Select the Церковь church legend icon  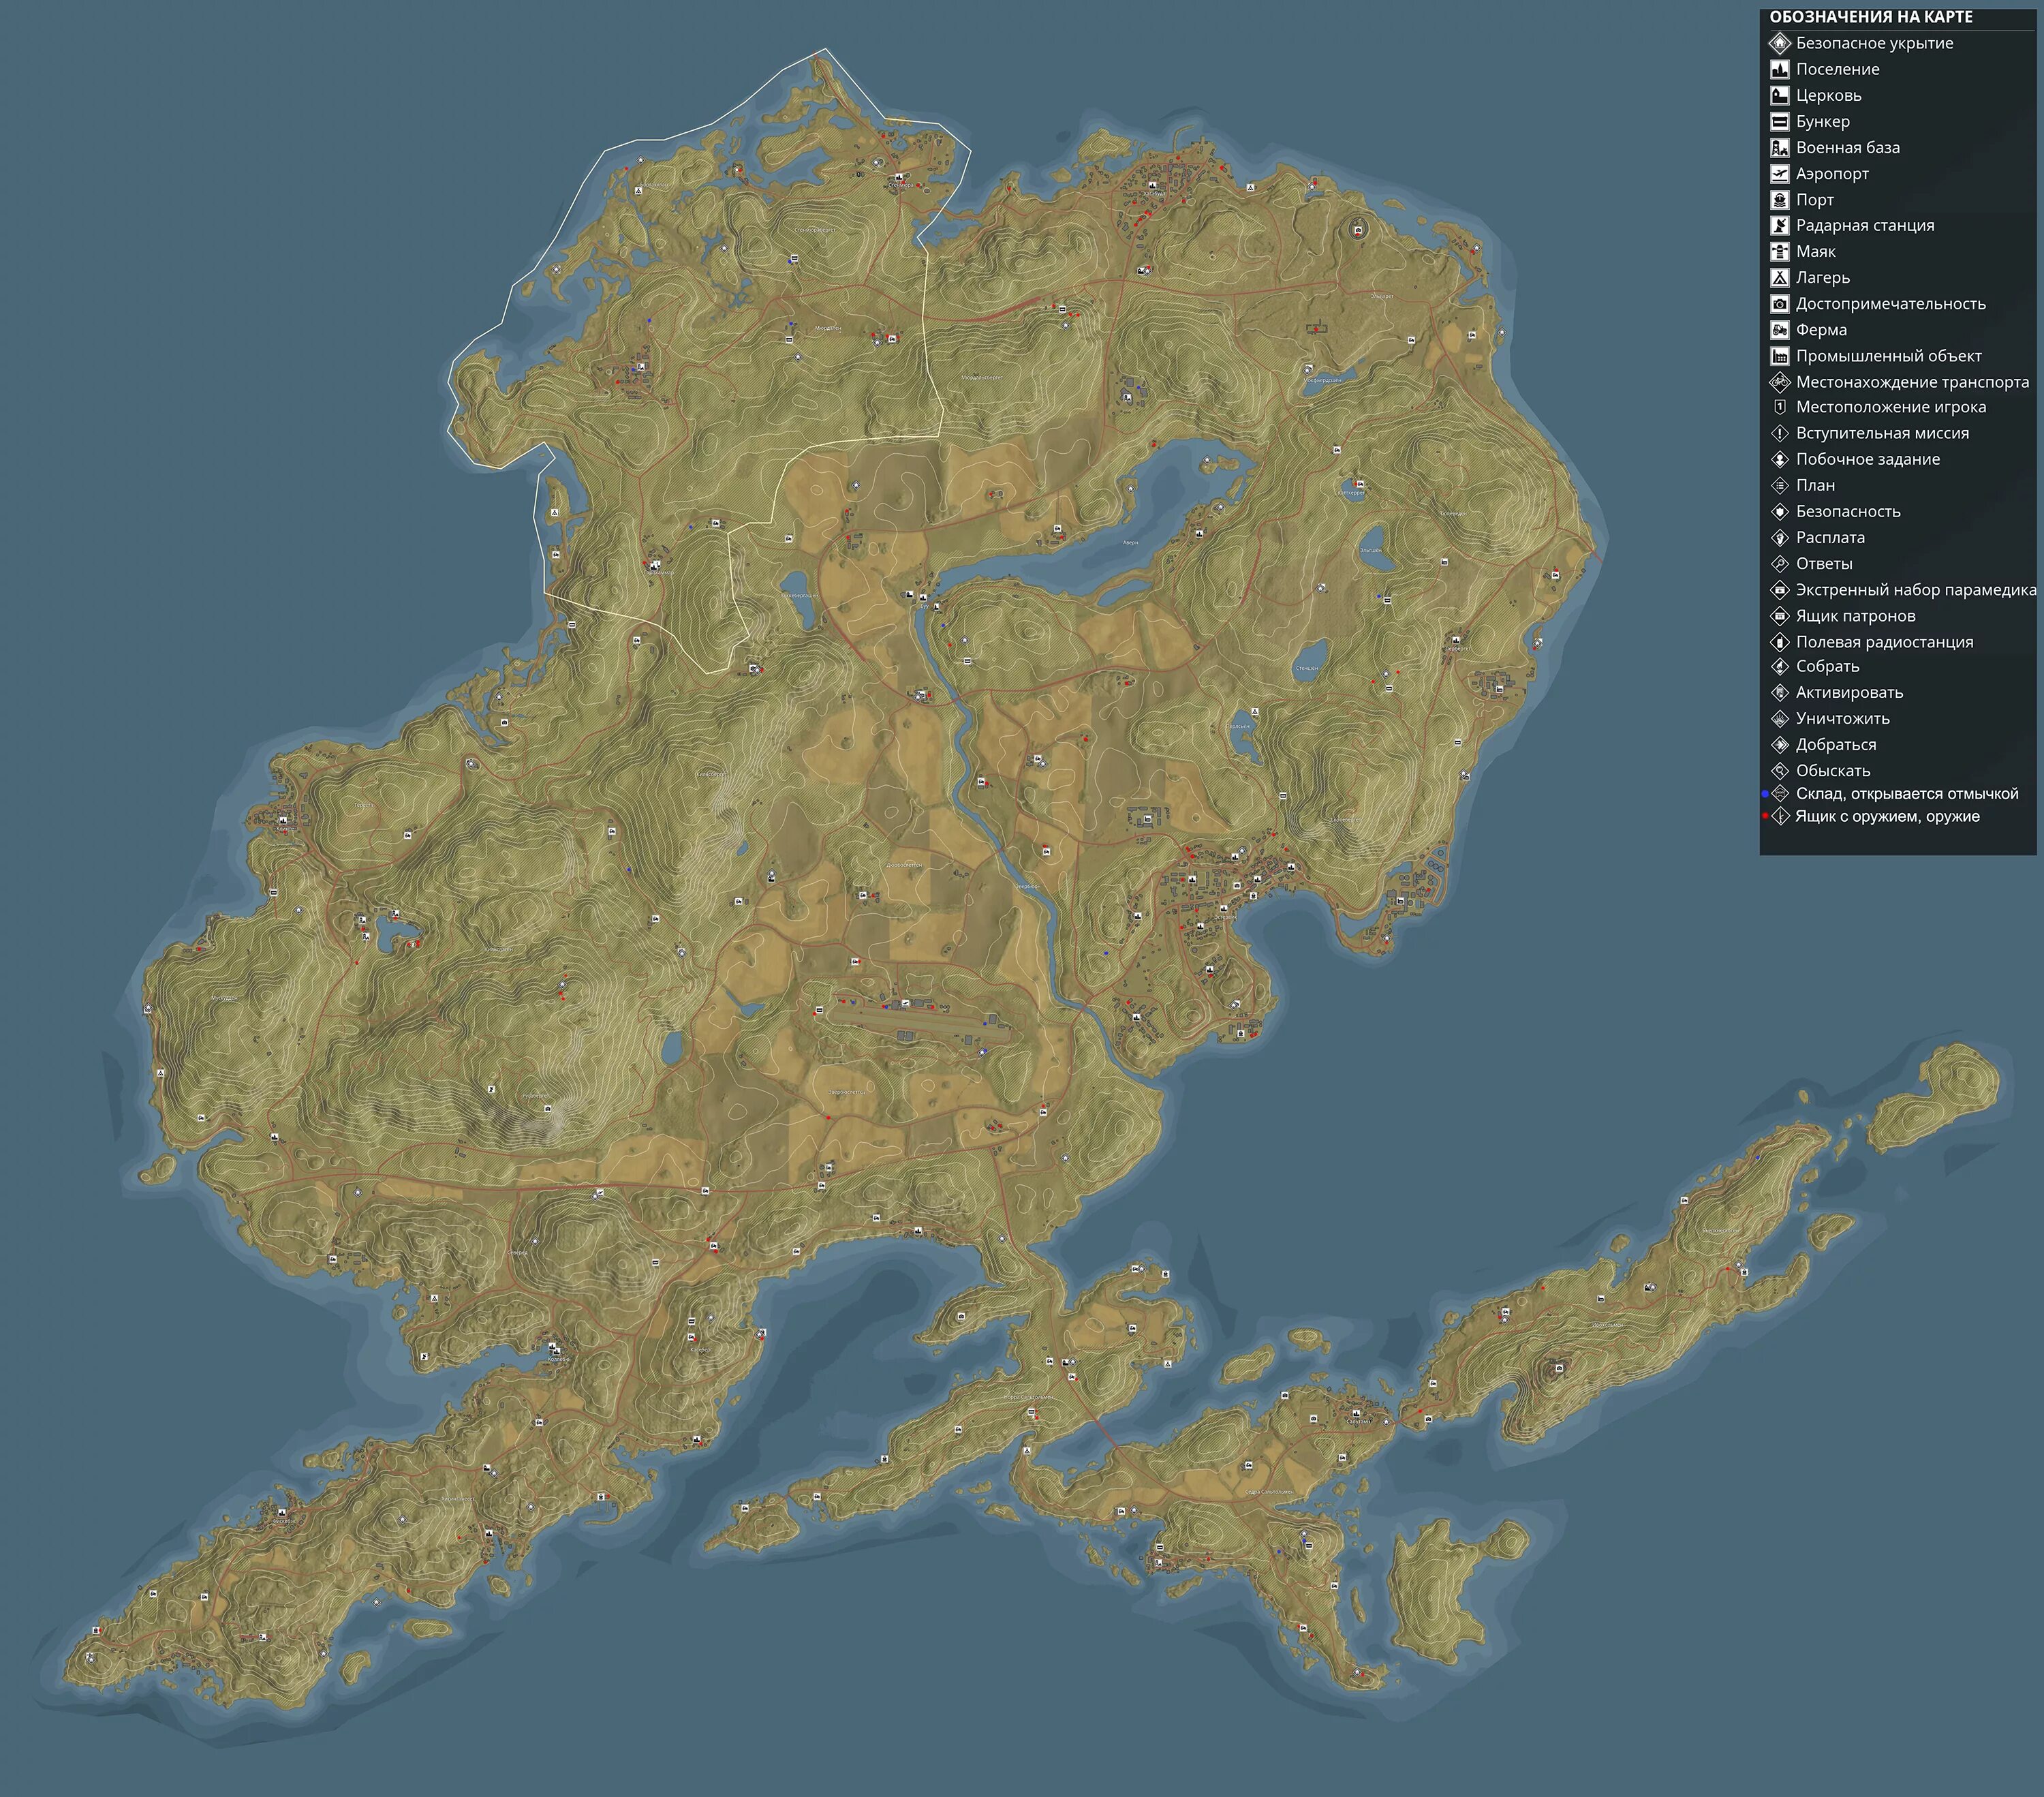(1779, 95)
